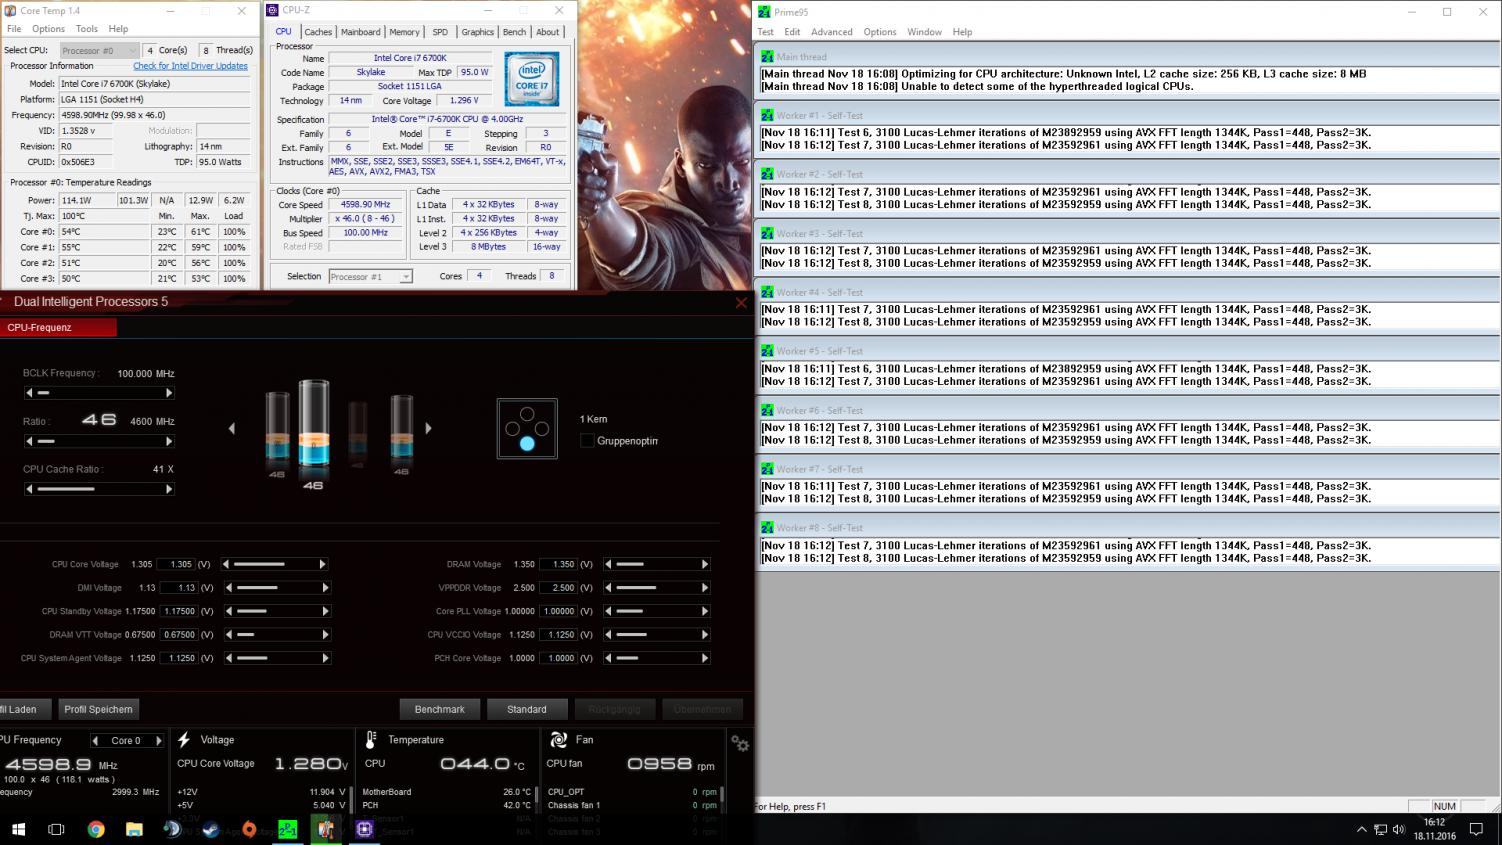1502x845 pixels.
Task: Close the Dual Intelligent Processors 5 panel
Action: click(741, 302)
